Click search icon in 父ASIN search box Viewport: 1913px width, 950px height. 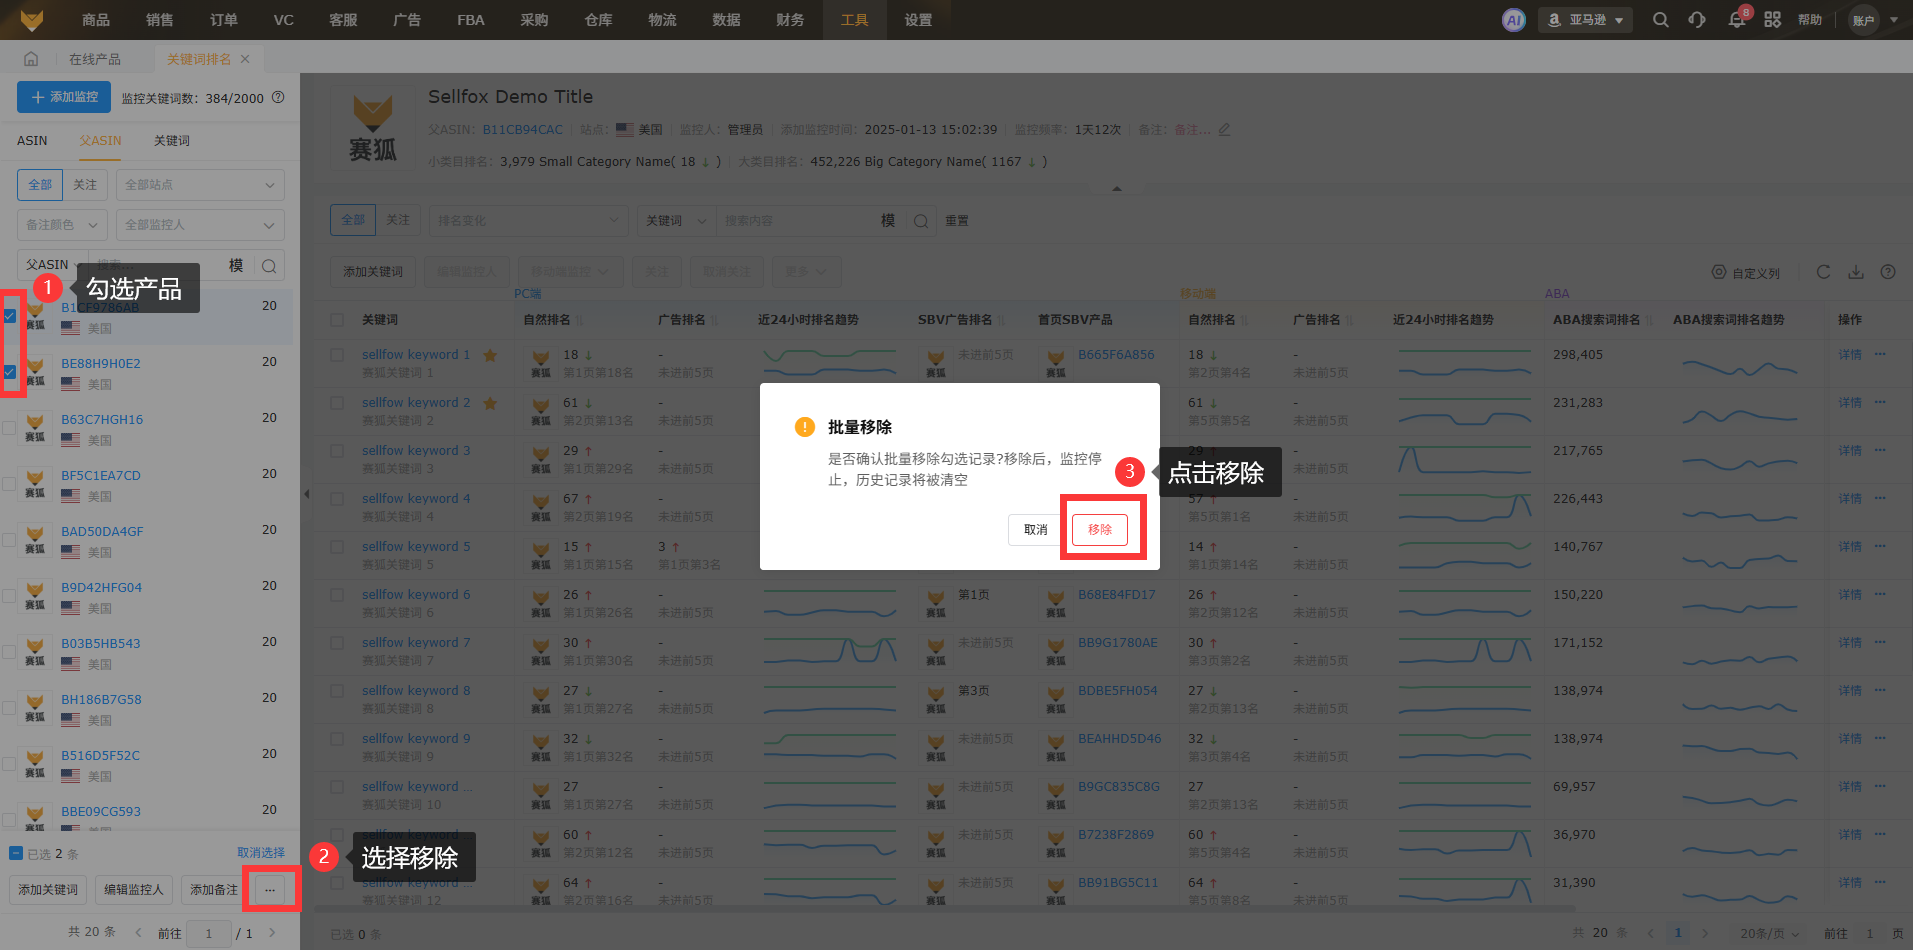[x=269, y=266]
